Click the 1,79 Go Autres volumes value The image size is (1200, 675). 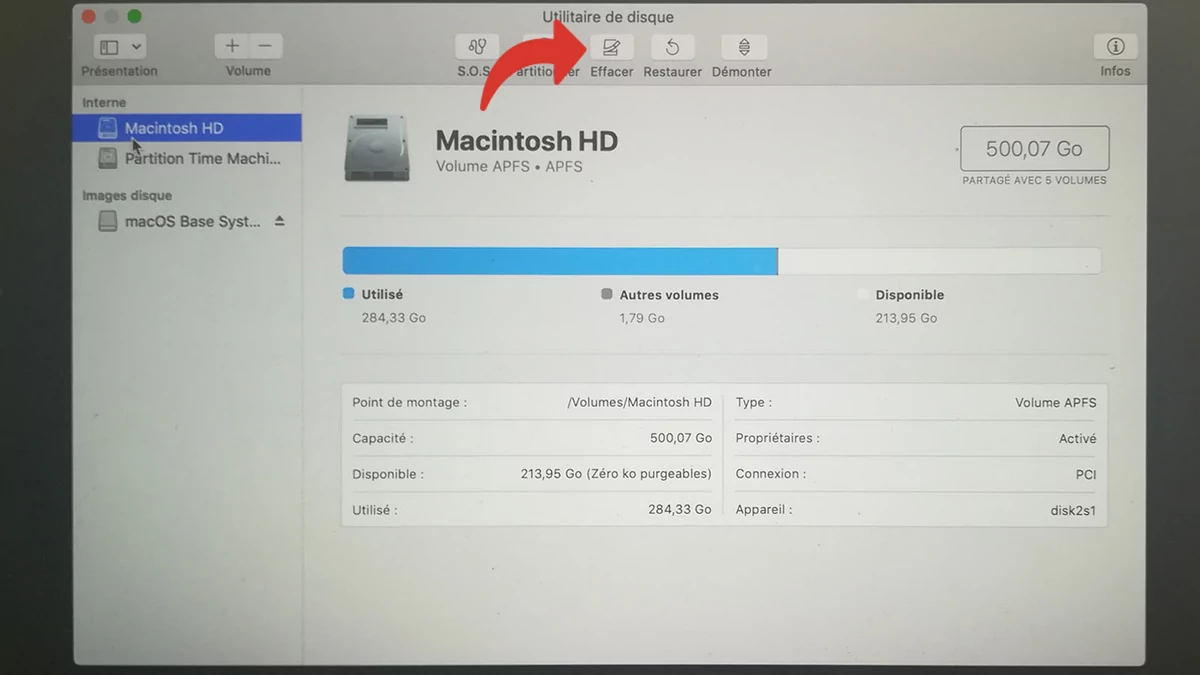[x=642, y=318]
